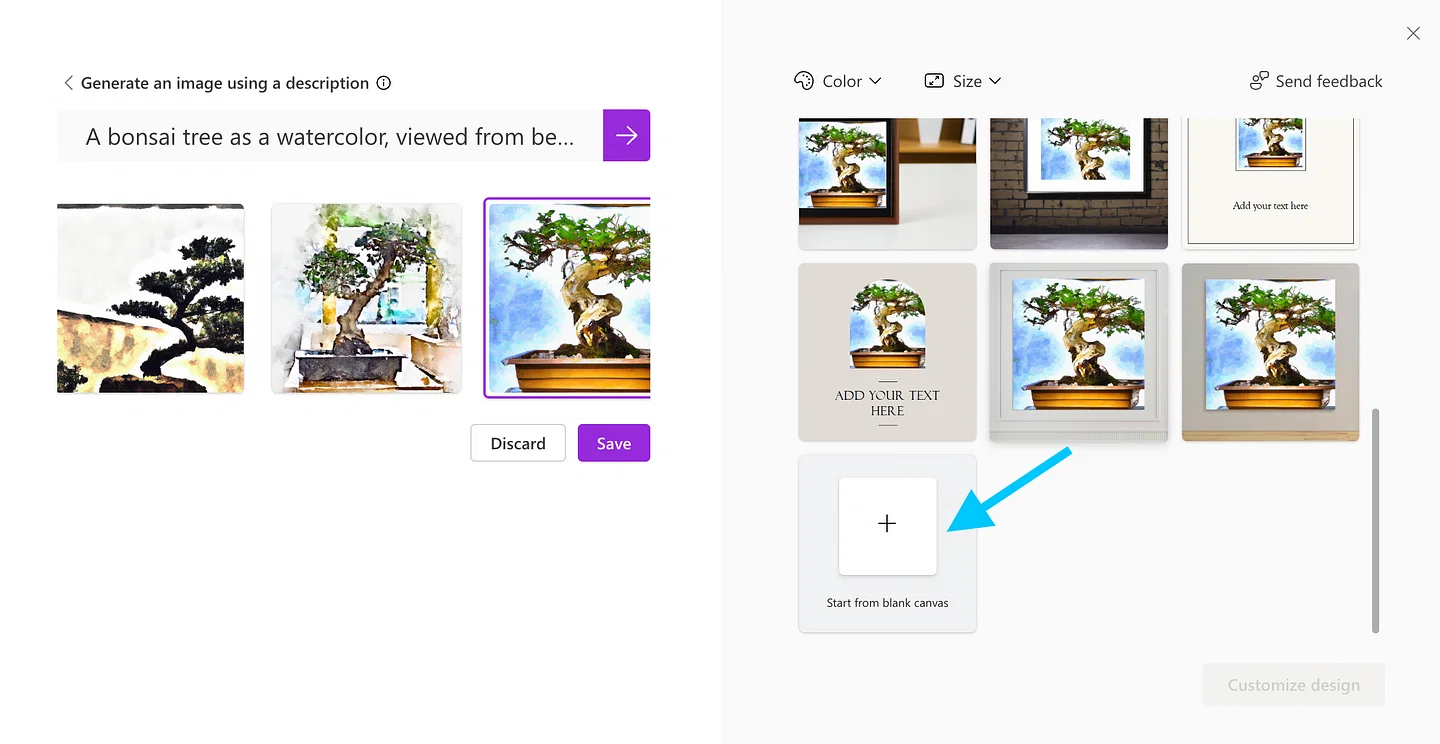Click the Send feedback person icon

[x=1259, y=81]
